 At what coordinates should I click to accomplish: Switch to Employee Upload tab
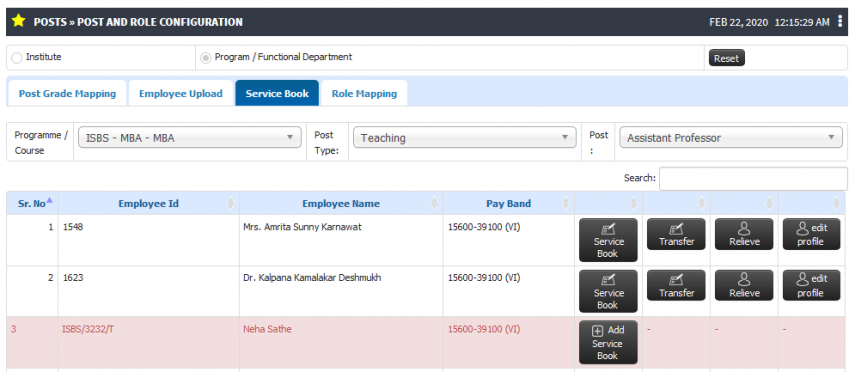point(180,93)
